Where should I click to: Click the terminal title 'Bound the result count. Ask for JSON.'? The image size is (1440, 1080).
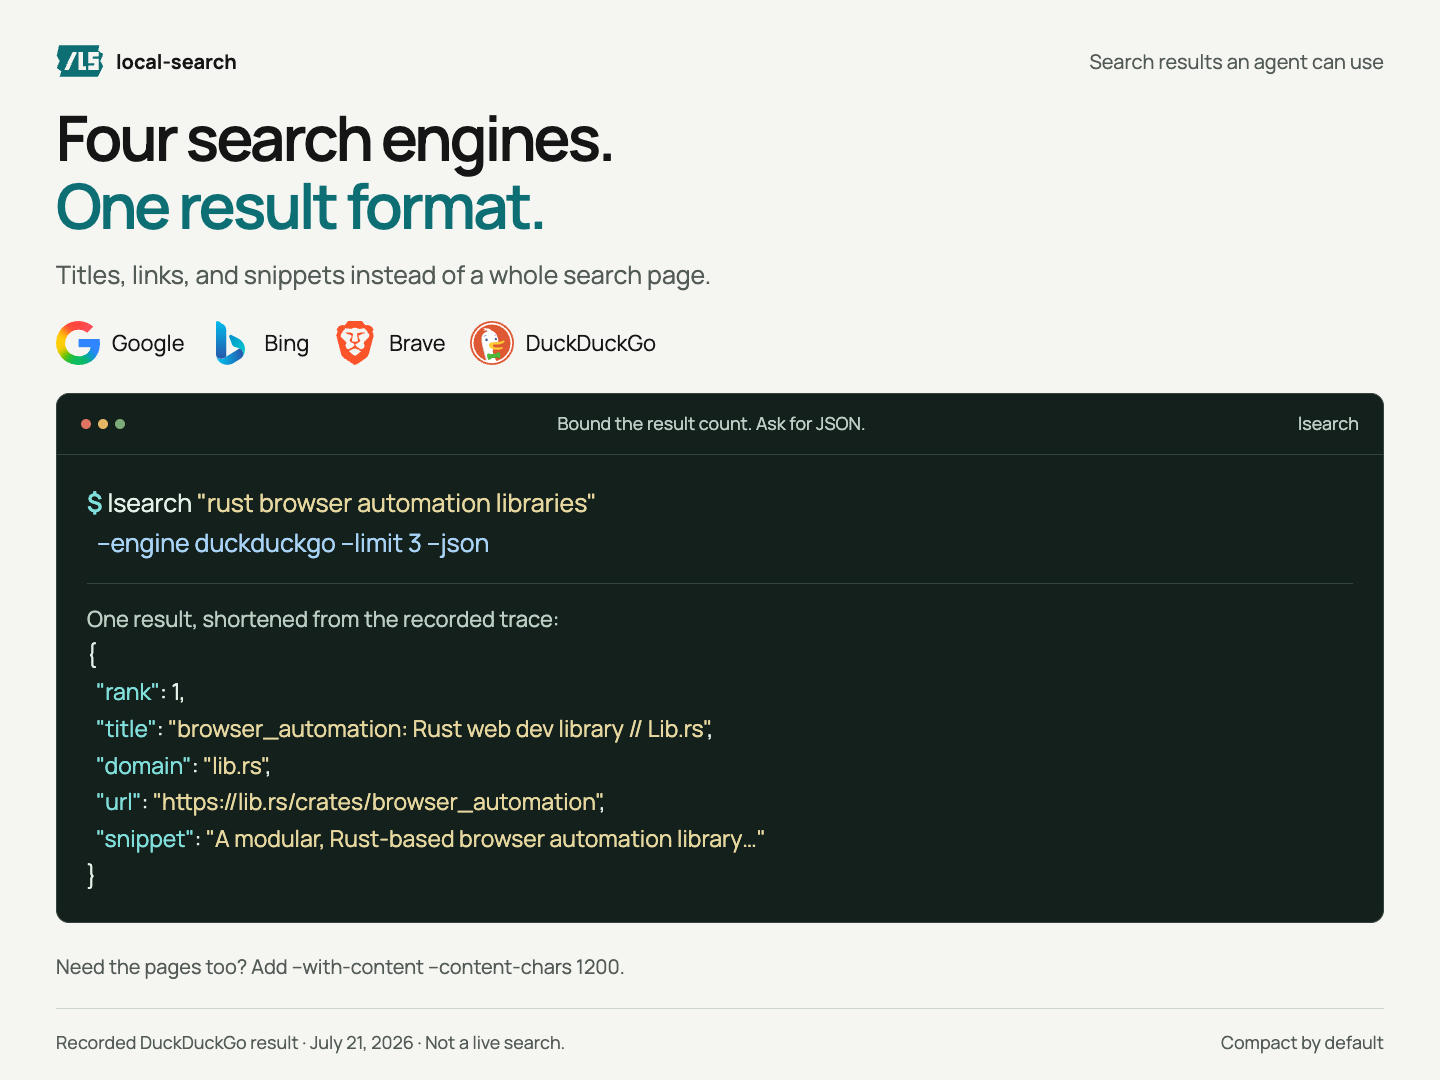click(711, 424)
